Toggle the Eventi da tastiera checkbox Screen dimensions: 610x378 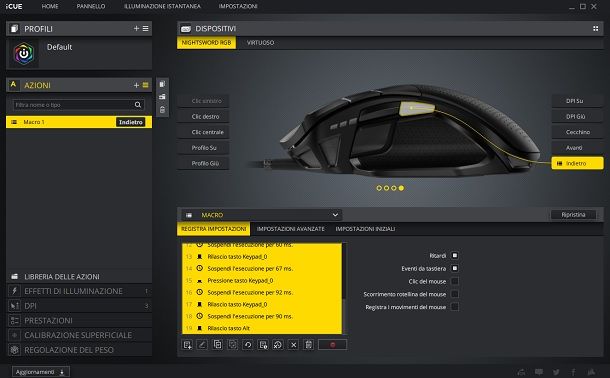click(x=454, y=268)
